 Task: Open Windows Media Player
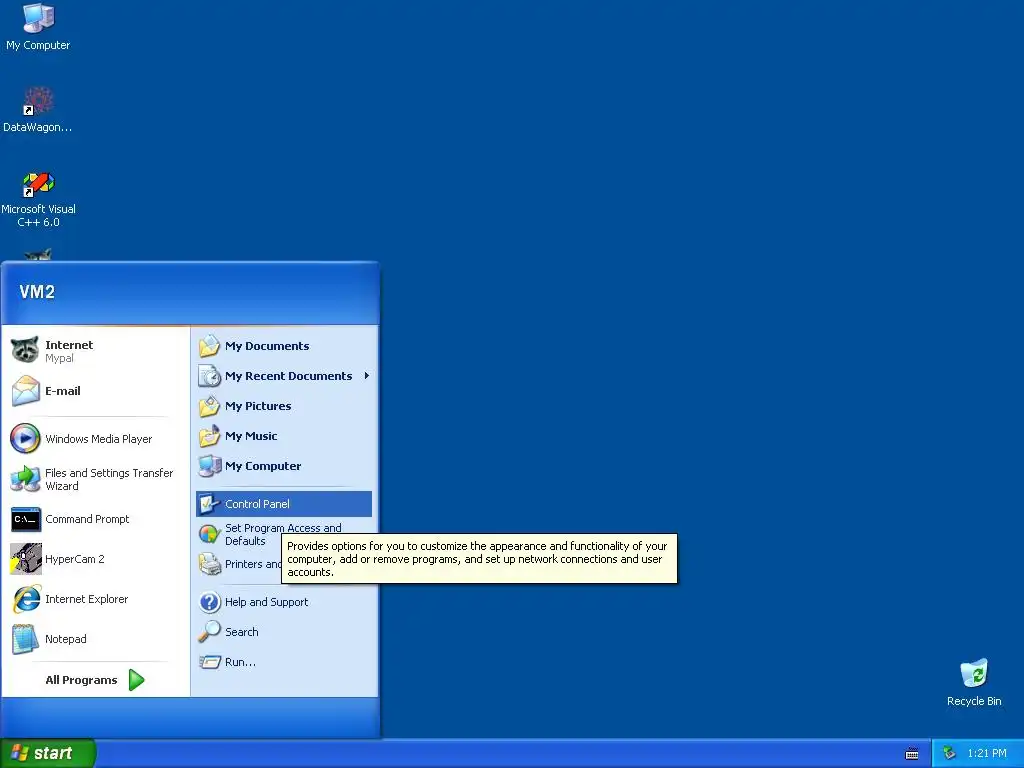coord(95,439)
